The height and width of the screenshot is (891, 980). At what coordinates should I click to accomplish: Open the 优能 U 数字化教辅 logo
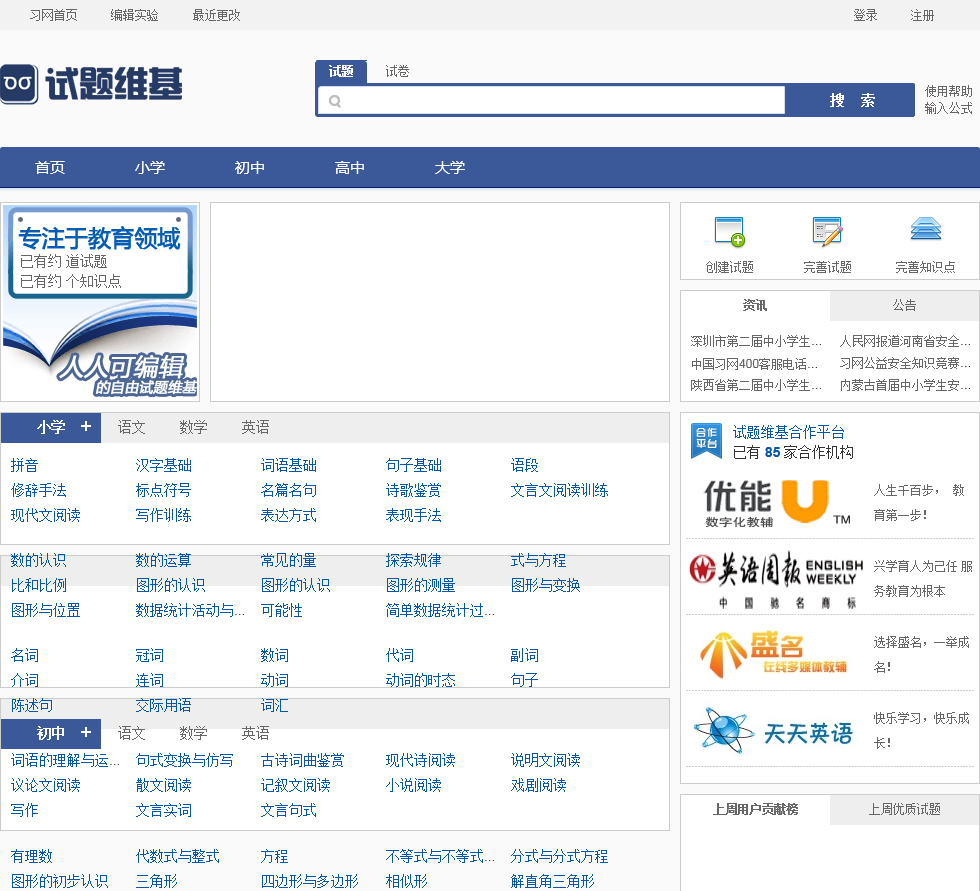(x=778, y=503)
